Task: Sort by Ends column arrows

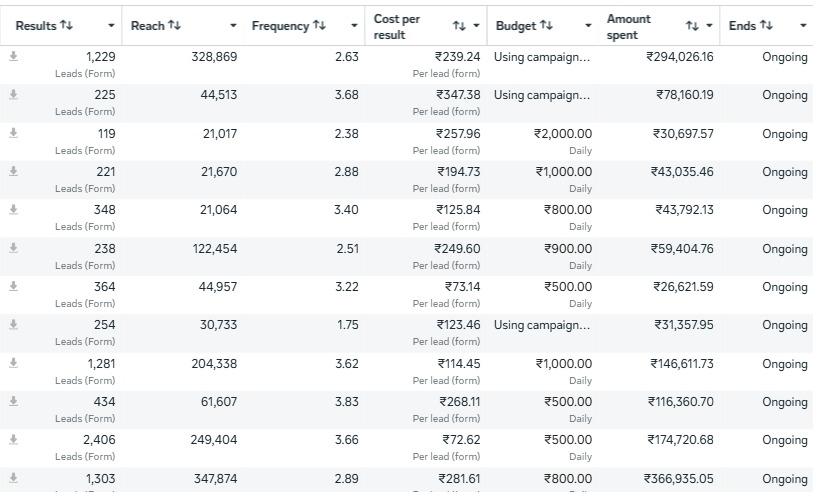Action: [766, 25]
